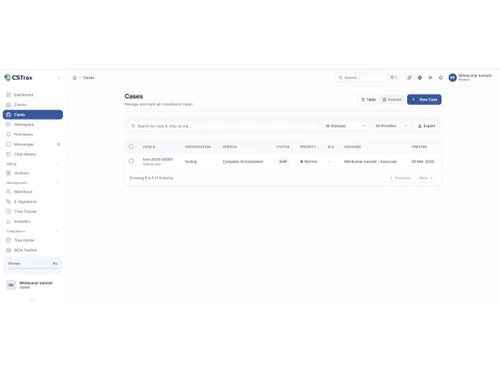Open the Workspace menu item
The image size is (500, 375).
pos(33,124)
